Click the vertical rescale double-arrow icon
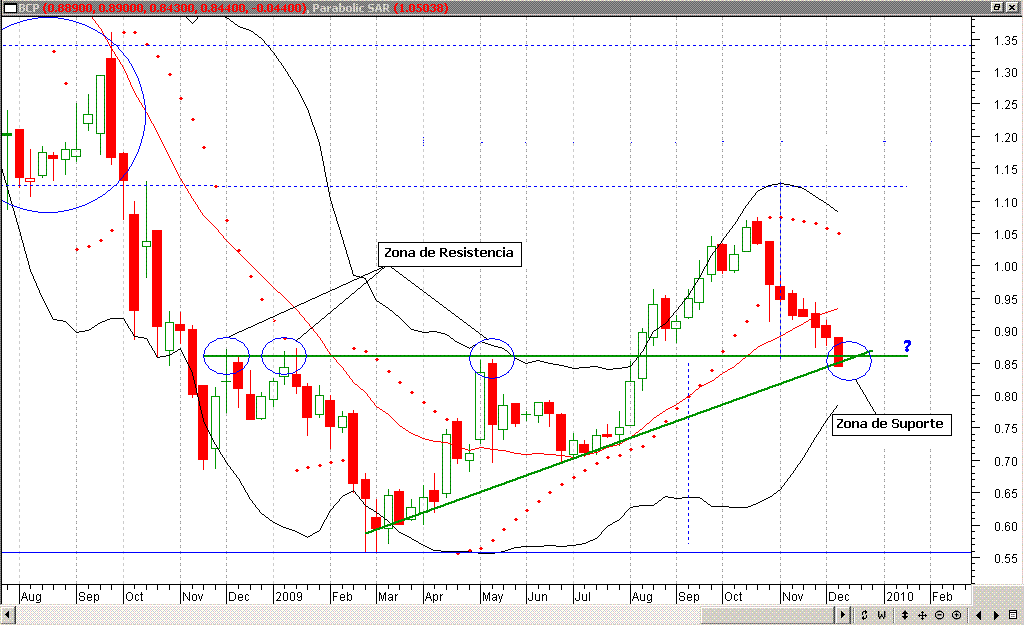 [x=904, y=615]
